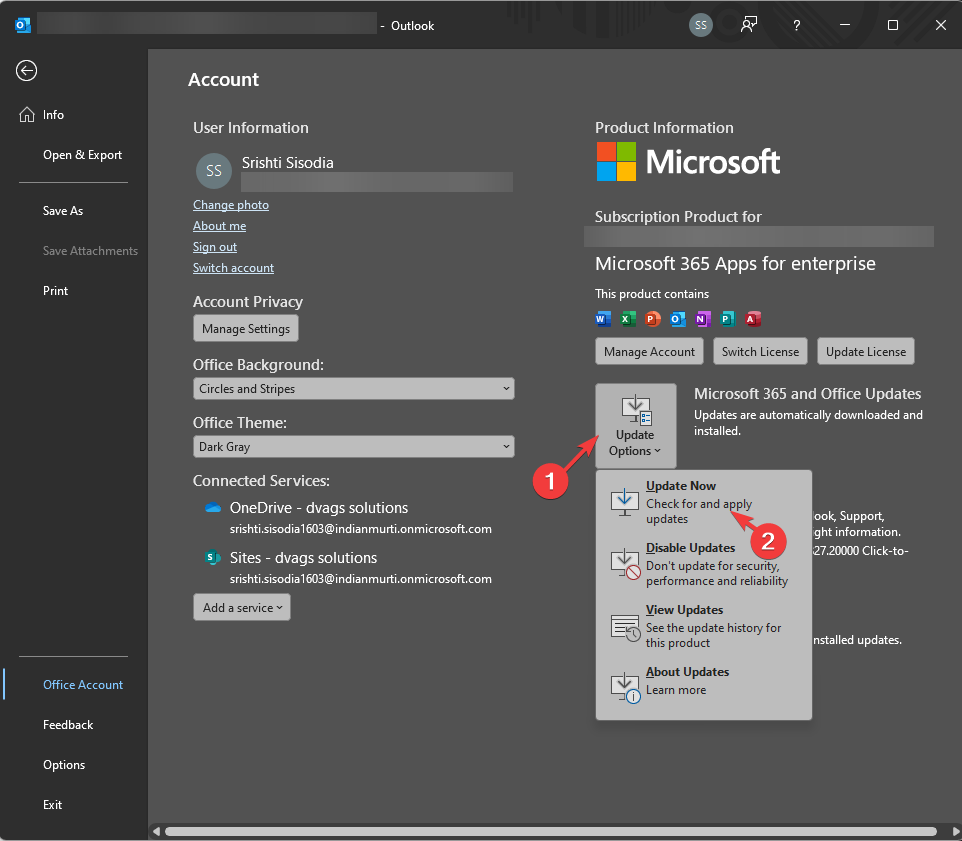Click the Sign out link
The width and height of the screenshot is (962, 841).
click(215, 247)
